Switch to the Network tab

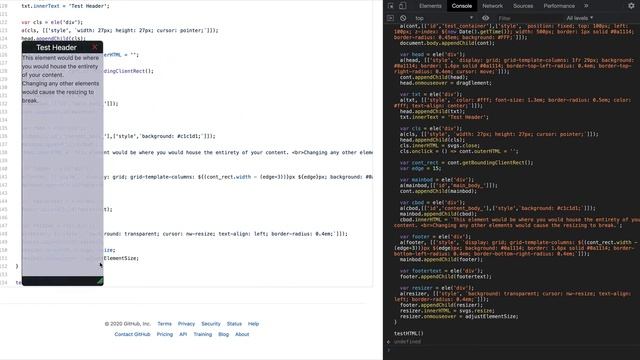pos(493,6)
